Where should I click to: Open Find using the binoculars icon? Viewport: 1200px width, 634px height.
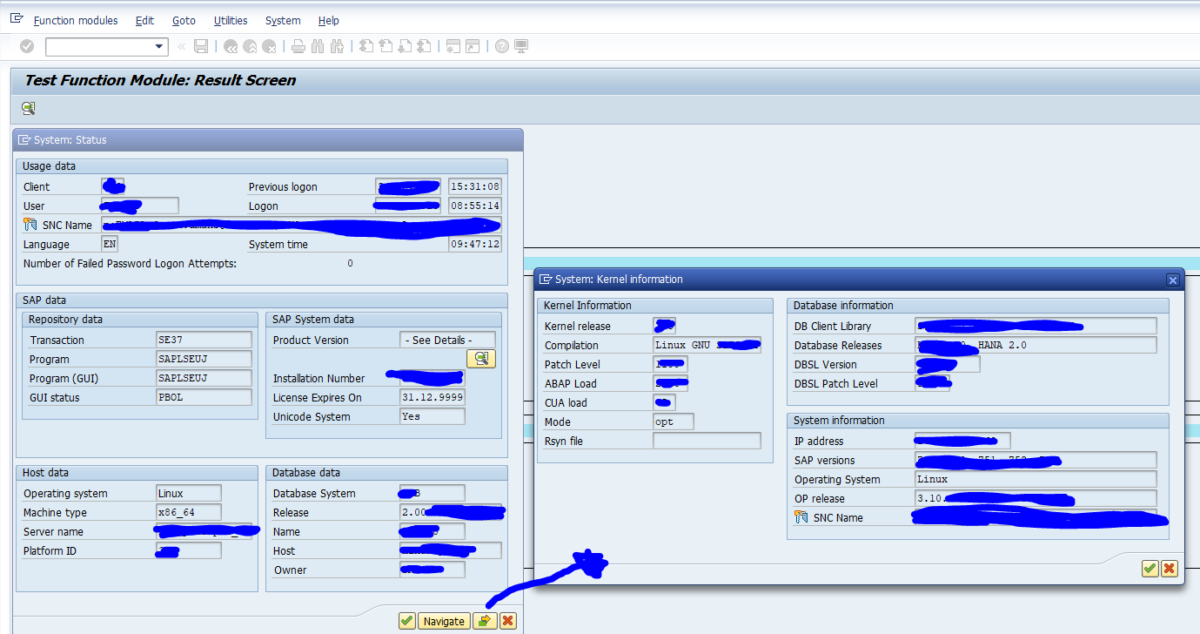[316, 46]
